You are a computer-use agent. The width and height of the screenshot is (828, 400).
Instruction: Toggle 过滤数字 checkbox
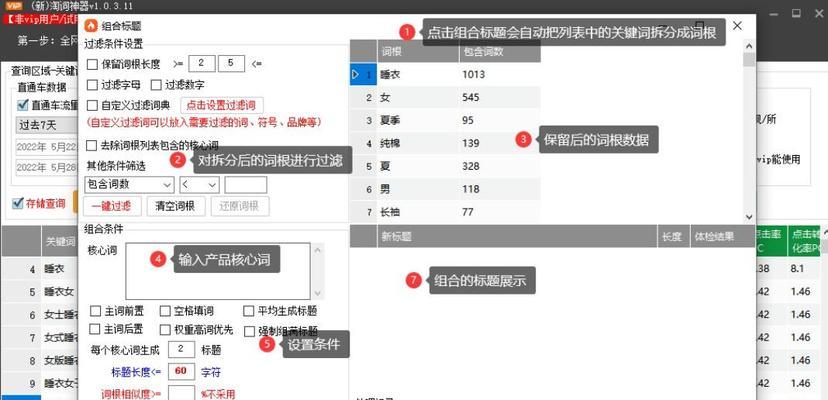click(x=156, y=85)
